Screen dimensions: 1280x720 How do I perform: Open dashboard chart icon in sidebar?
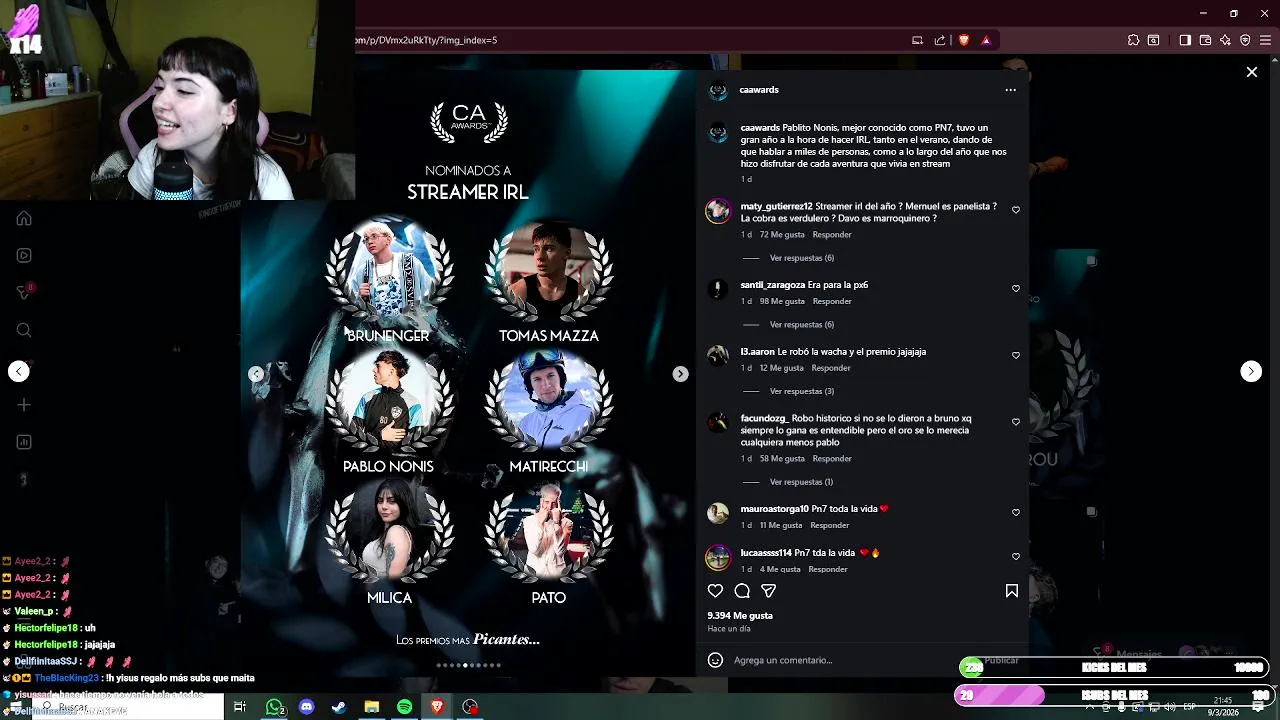point(24,442)
